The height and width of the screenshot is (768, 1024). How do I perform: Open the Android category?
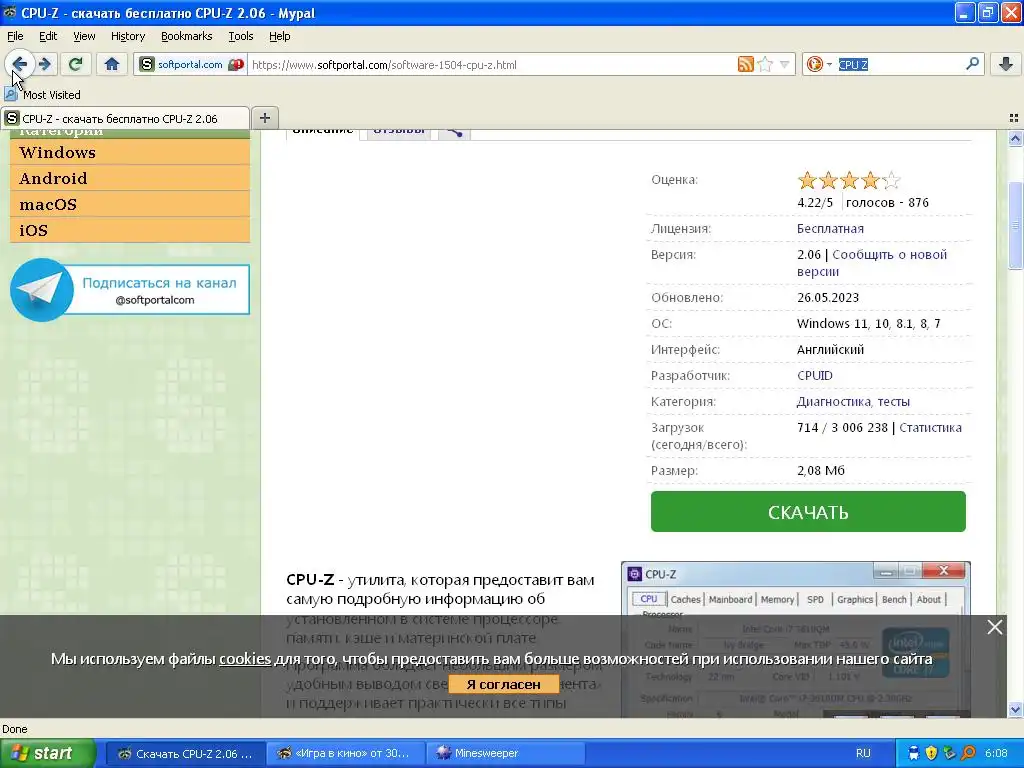130,178
